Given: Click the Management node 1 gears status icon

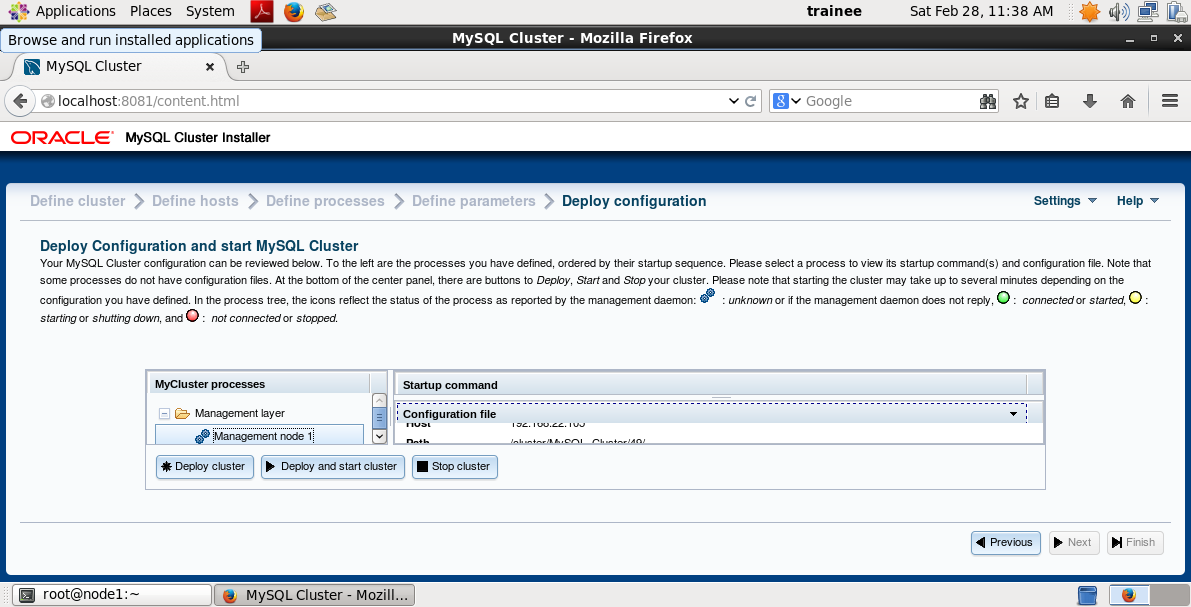Looking at the screenshot, I should tap(202, 436).
